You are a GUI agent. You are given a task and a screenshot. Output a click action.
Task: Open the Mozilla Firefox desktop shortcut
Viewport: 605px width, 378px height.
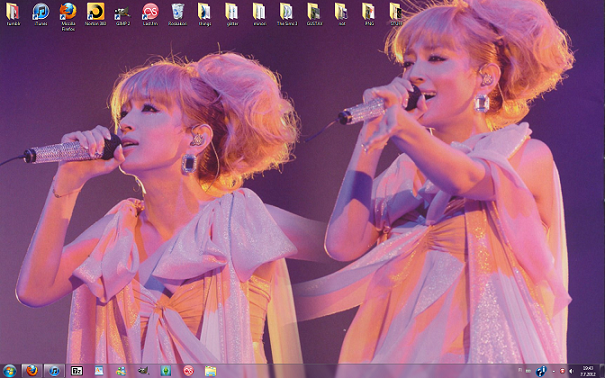(68, 16)
